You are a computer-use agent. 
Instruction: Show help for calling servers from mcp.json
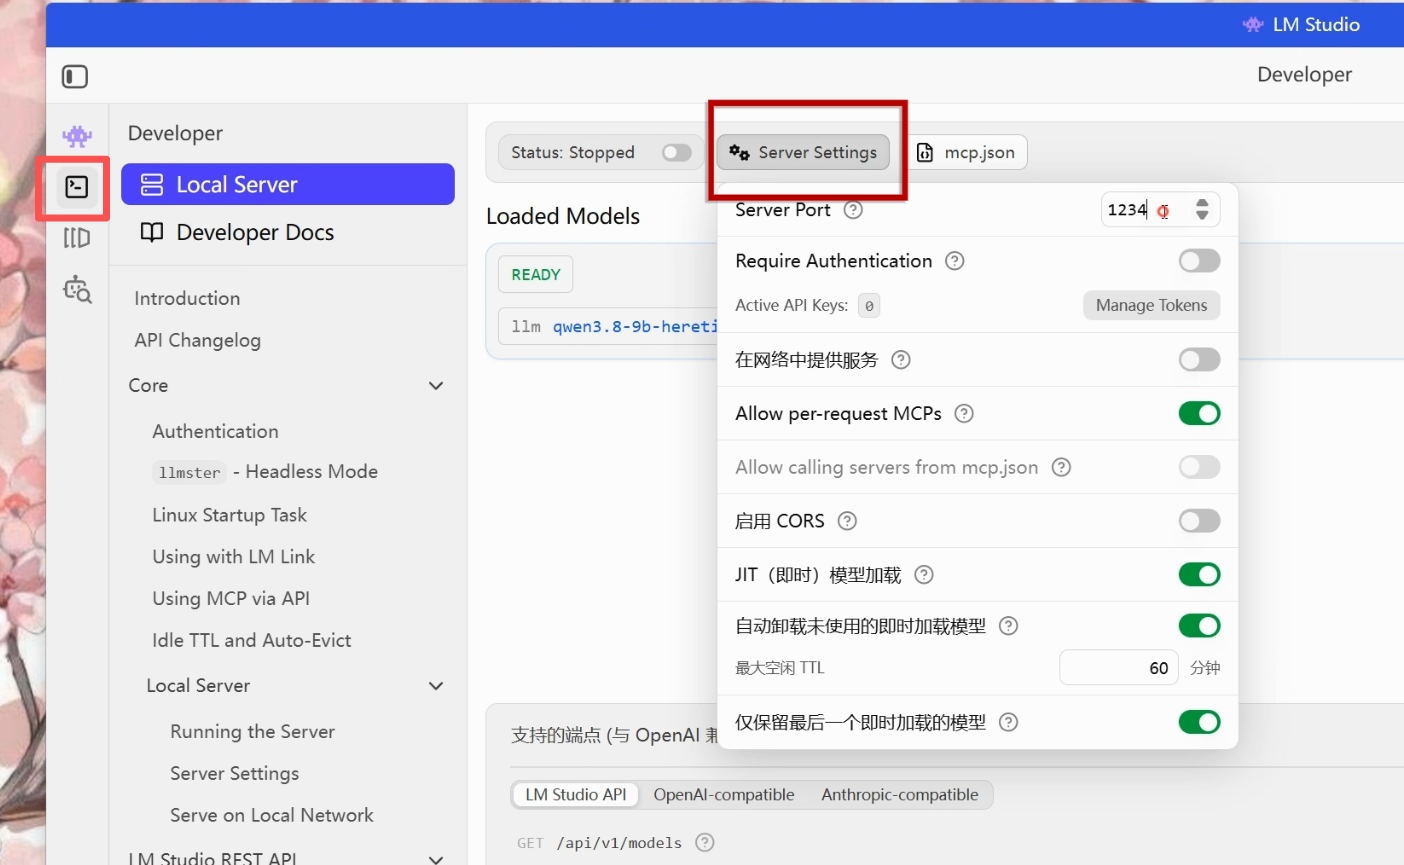coord(1062,467)
